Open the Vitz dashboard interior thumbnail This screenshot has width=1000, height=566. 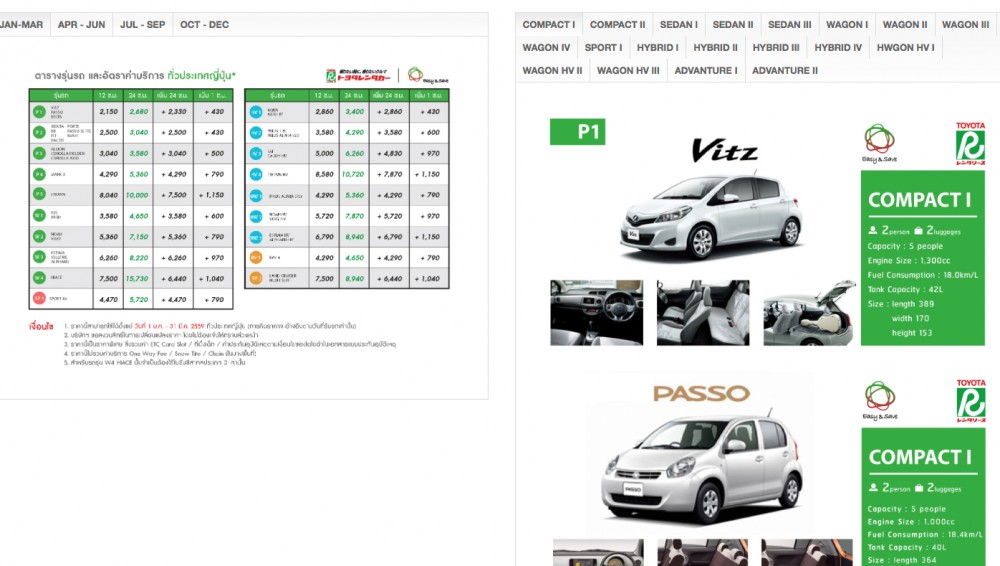[597, 313]
